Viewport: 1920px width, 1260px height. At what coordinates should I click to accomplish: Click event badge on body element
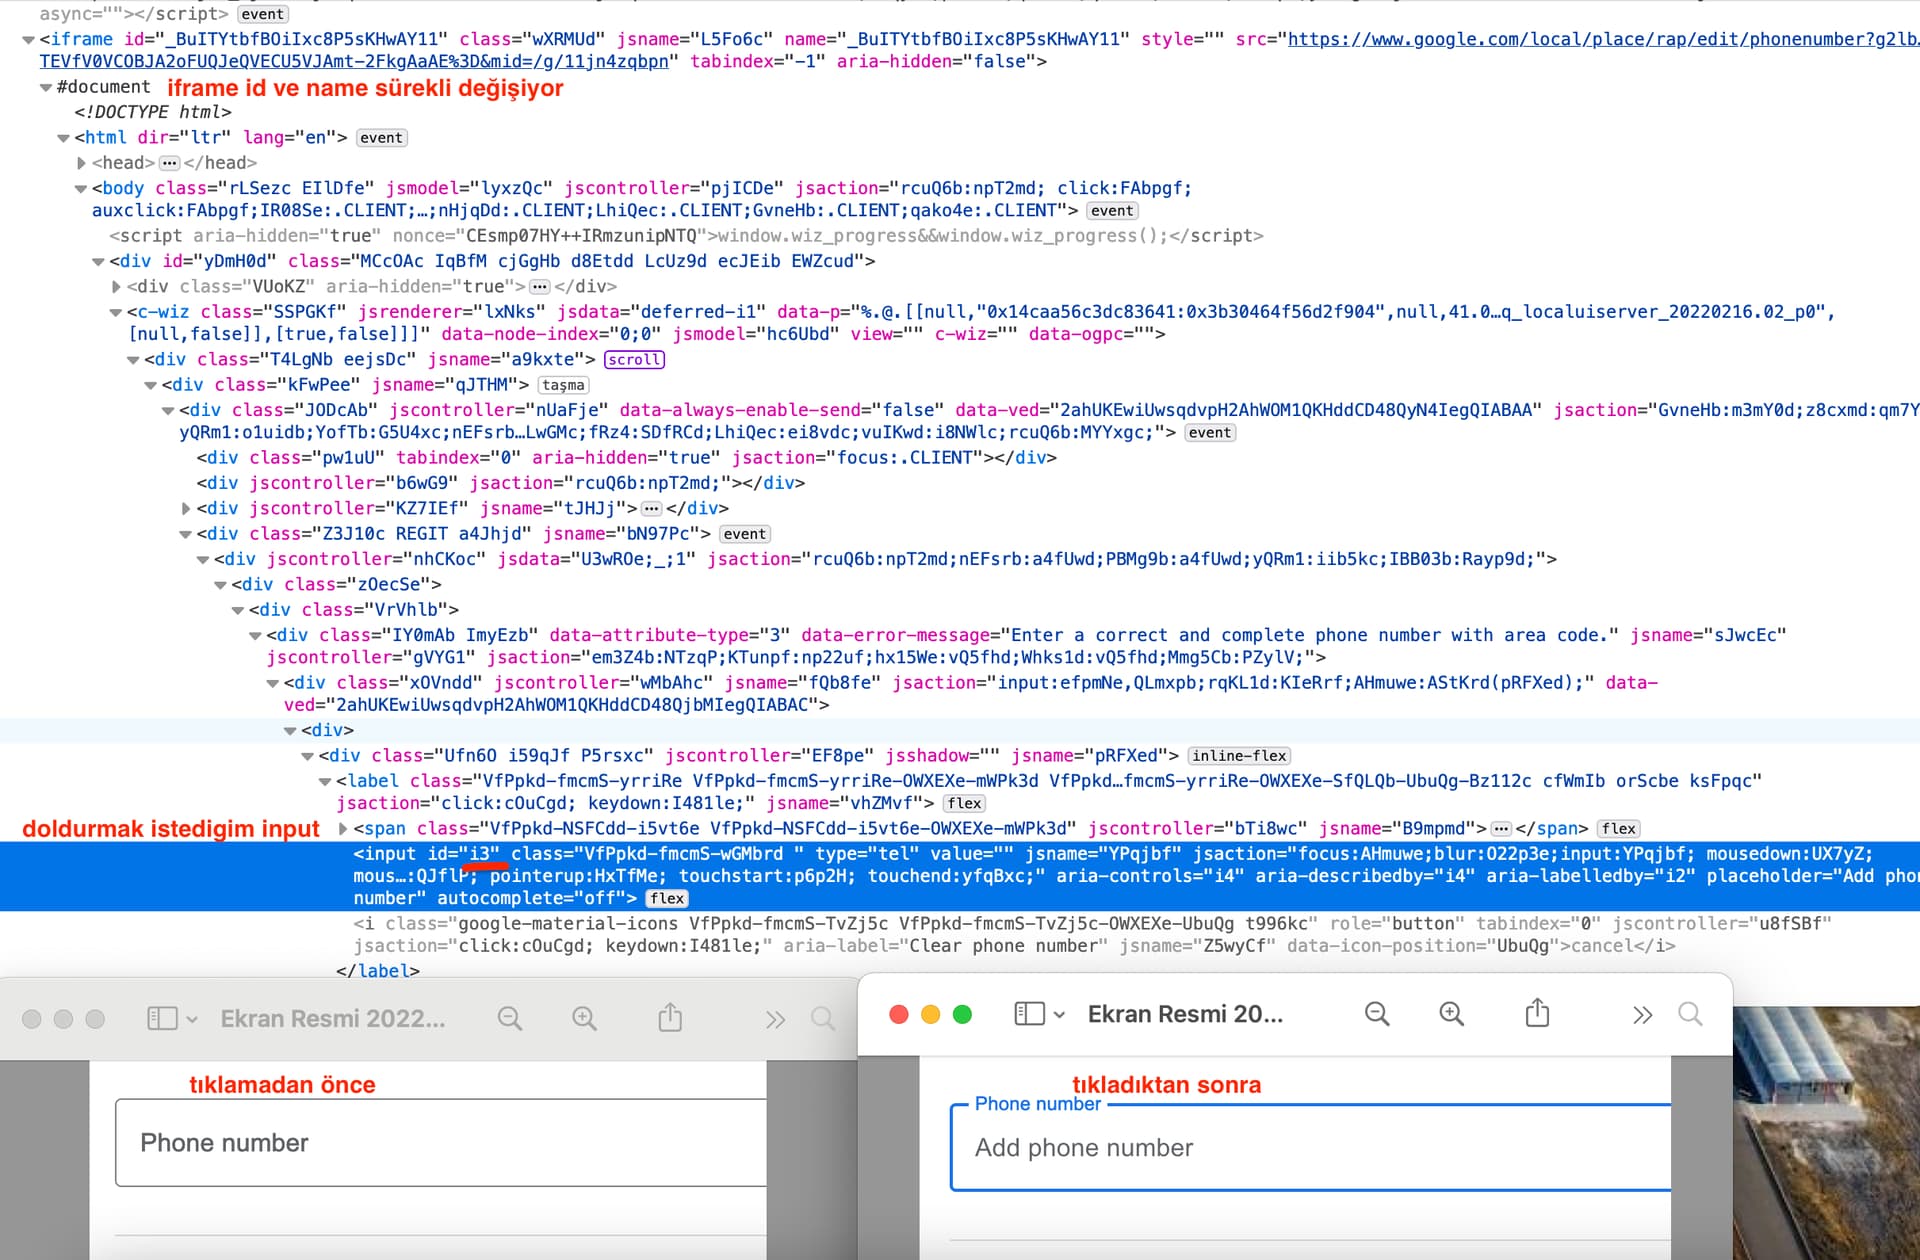click(1112, 211)
